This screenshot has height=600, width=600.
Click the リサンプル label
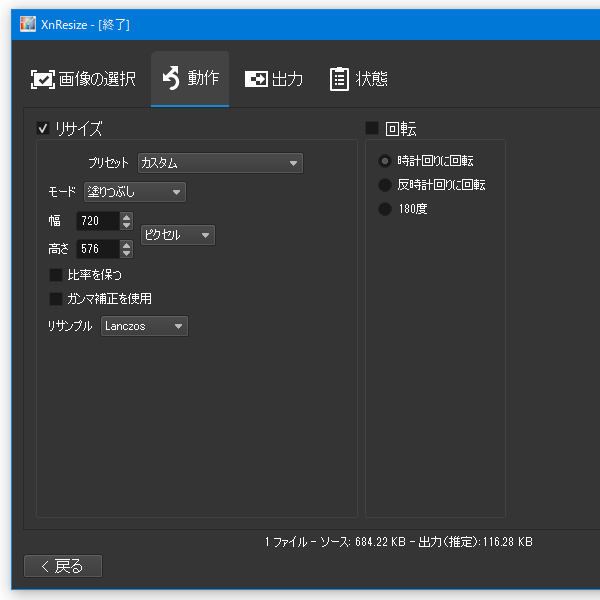[x=70, y=326]
